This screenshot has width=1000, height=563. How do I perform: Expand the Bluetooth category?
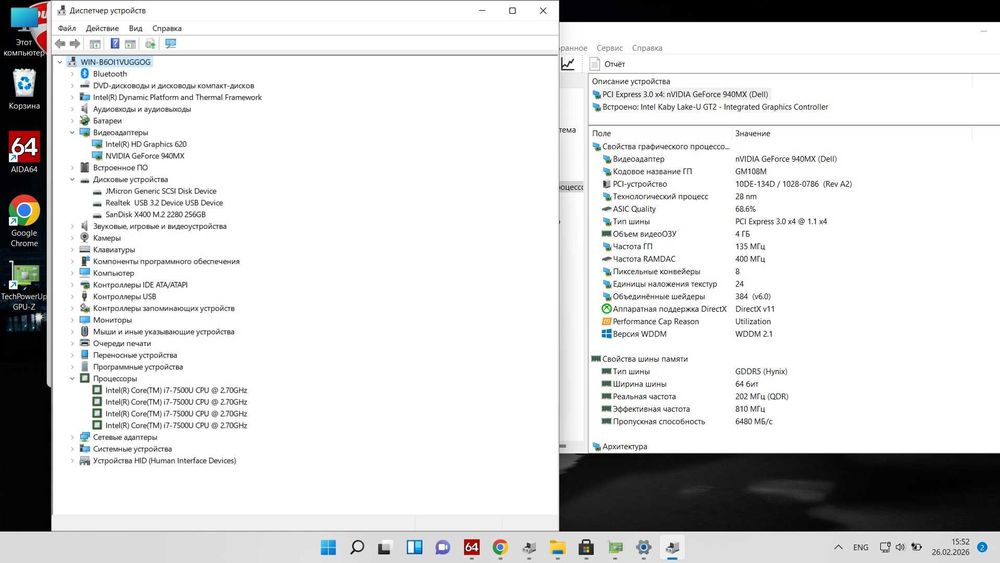(72, 74)
